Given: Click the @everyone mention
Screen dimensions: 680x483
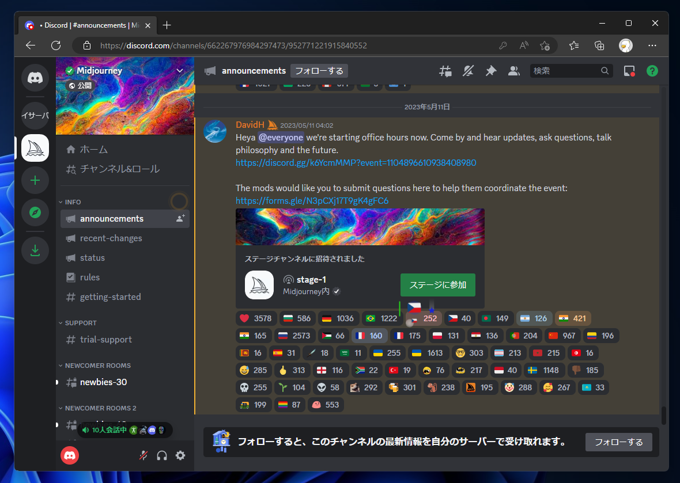Looking at the screenshot, I should click(281, 137).
